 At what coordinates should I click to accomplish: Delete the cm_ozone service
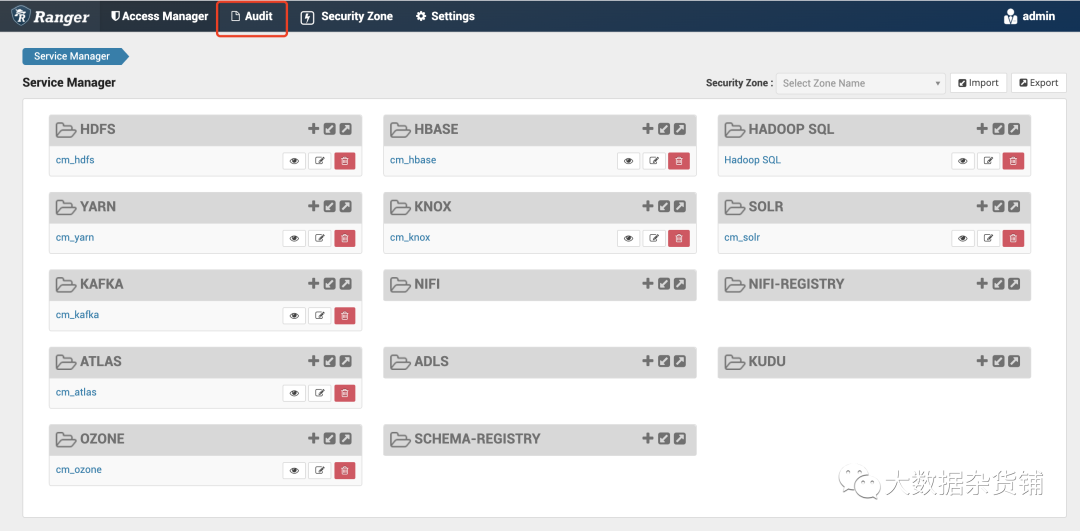pyautogui.click(x=345, y=470)
